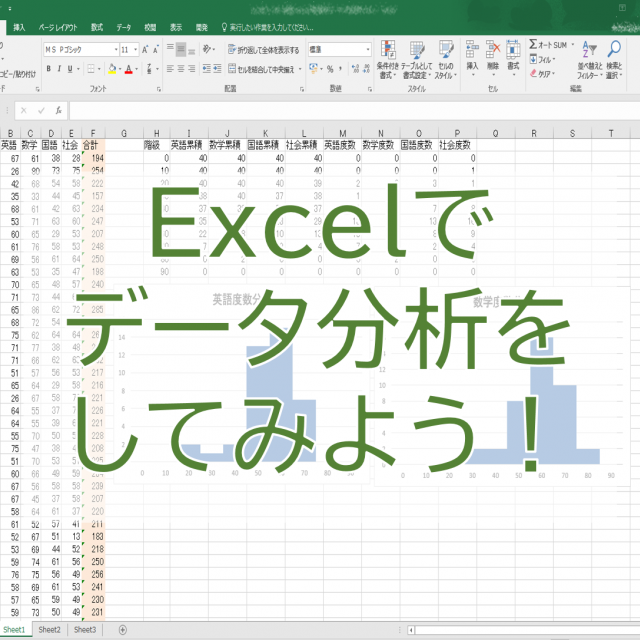This screenshot has width=640, height=640.
Task: Open the font size 11 dropdown
Action: pos(135,50)
